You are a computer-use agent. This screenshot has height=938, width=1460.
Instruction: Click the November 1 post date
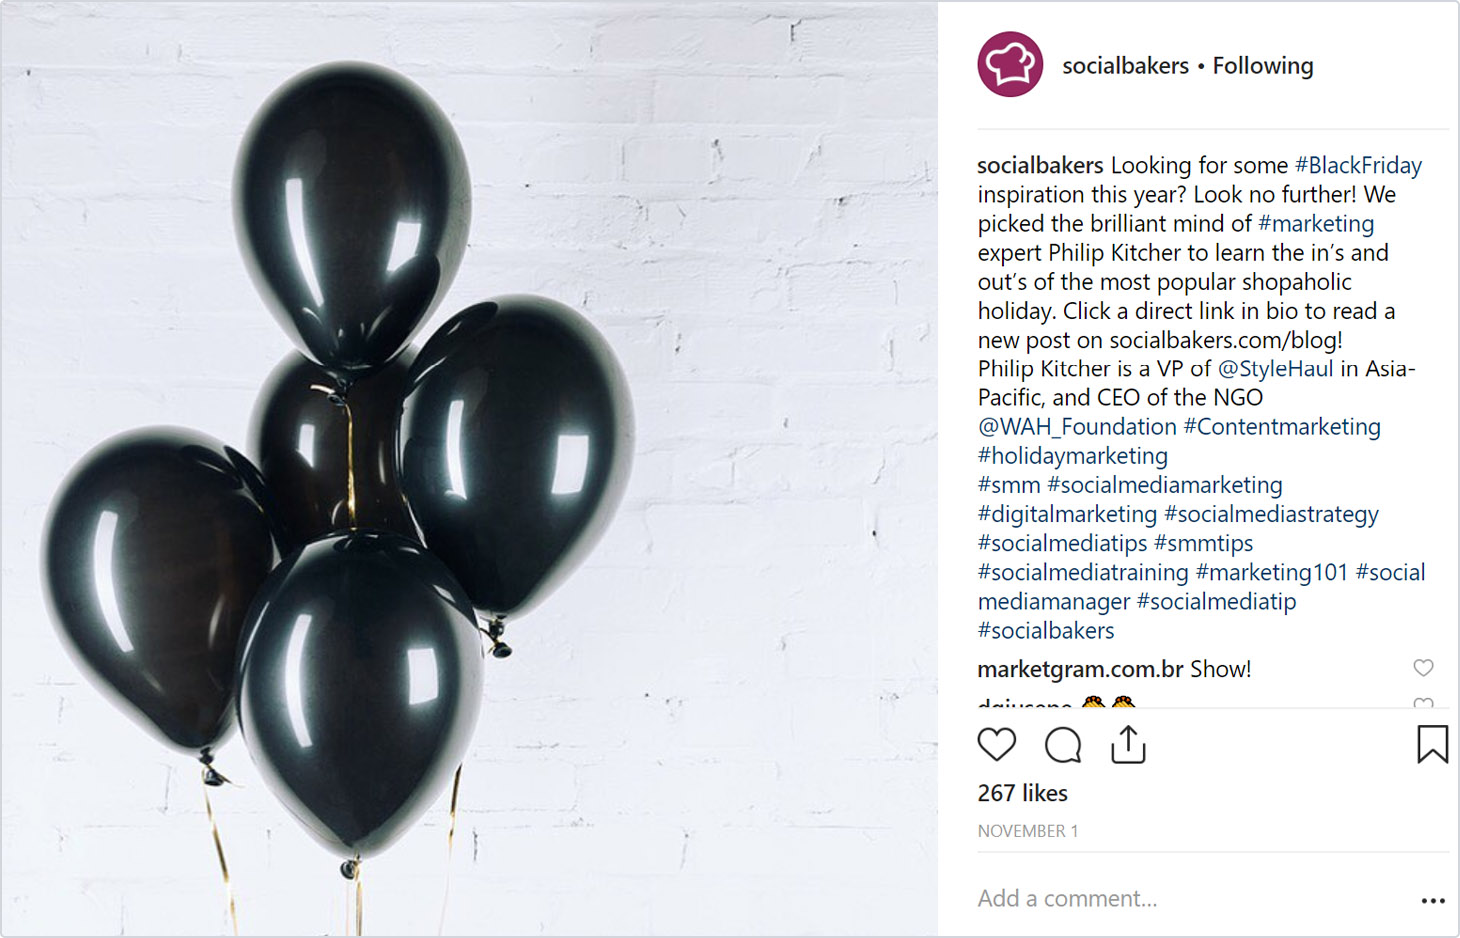(1027, 831)
